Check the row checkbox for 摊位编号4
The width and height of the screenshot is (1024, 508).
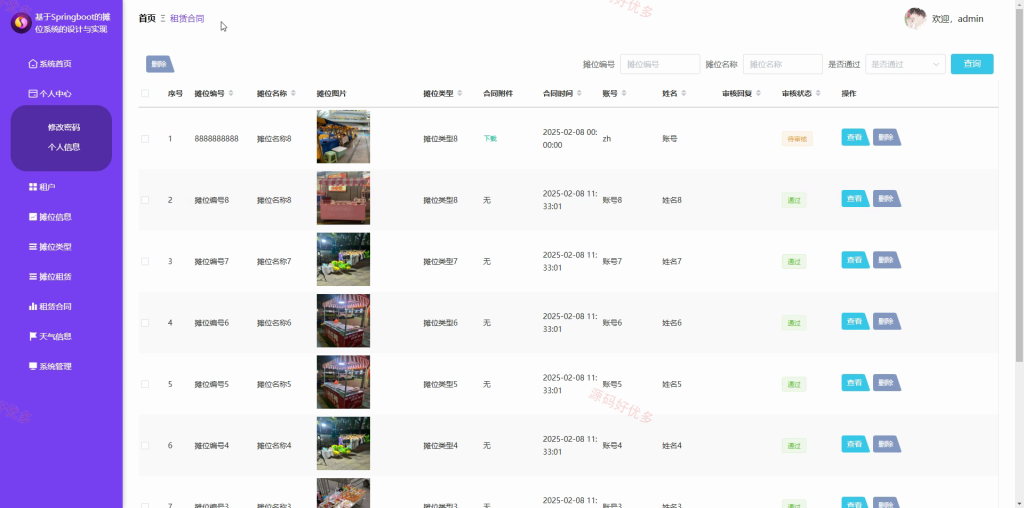145,446
